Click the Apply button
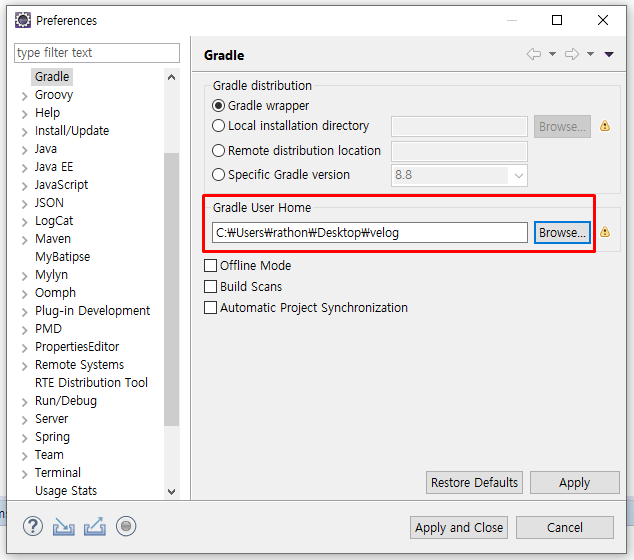 pyautogui.click(x=575, y=482)
